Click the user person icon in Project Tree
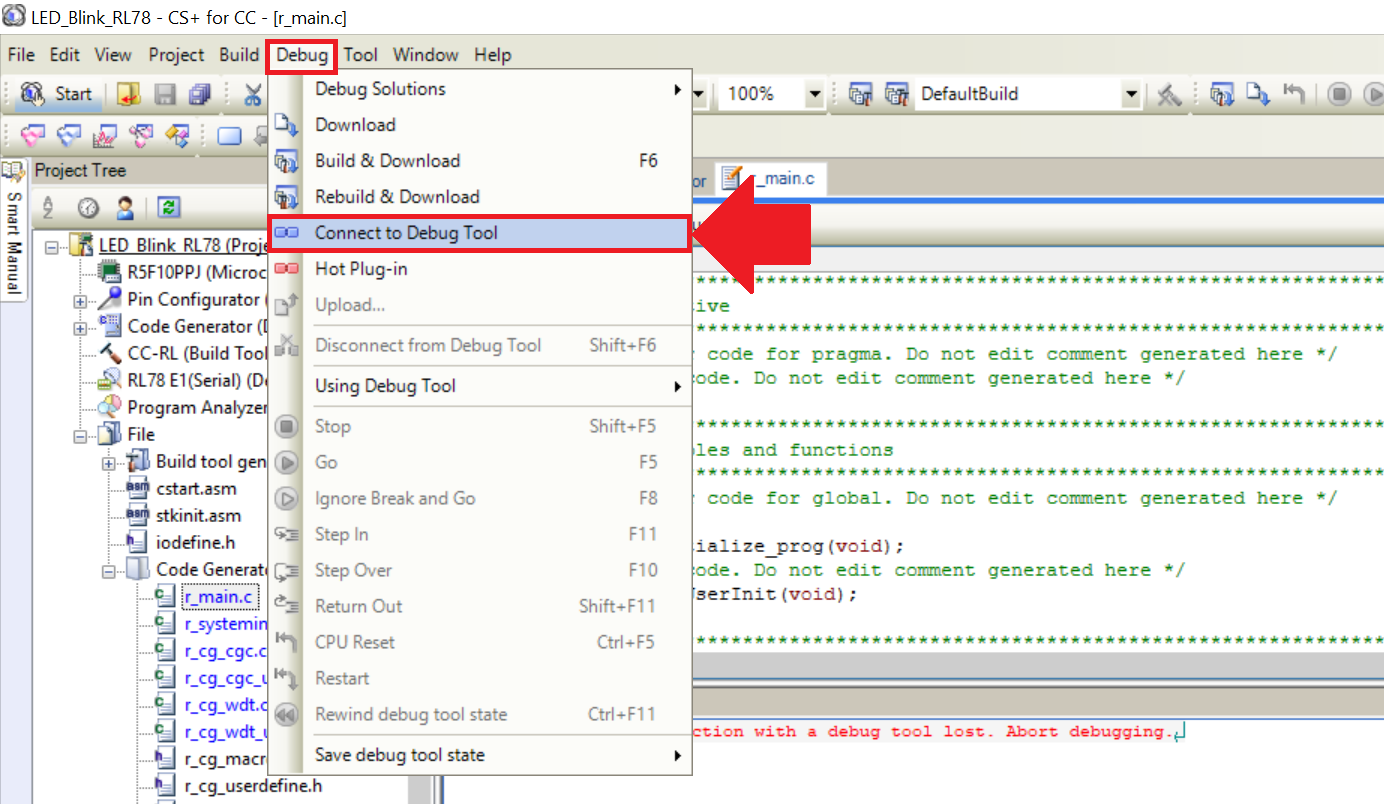Screen dimensions: 1384x804 coord(125,207)
